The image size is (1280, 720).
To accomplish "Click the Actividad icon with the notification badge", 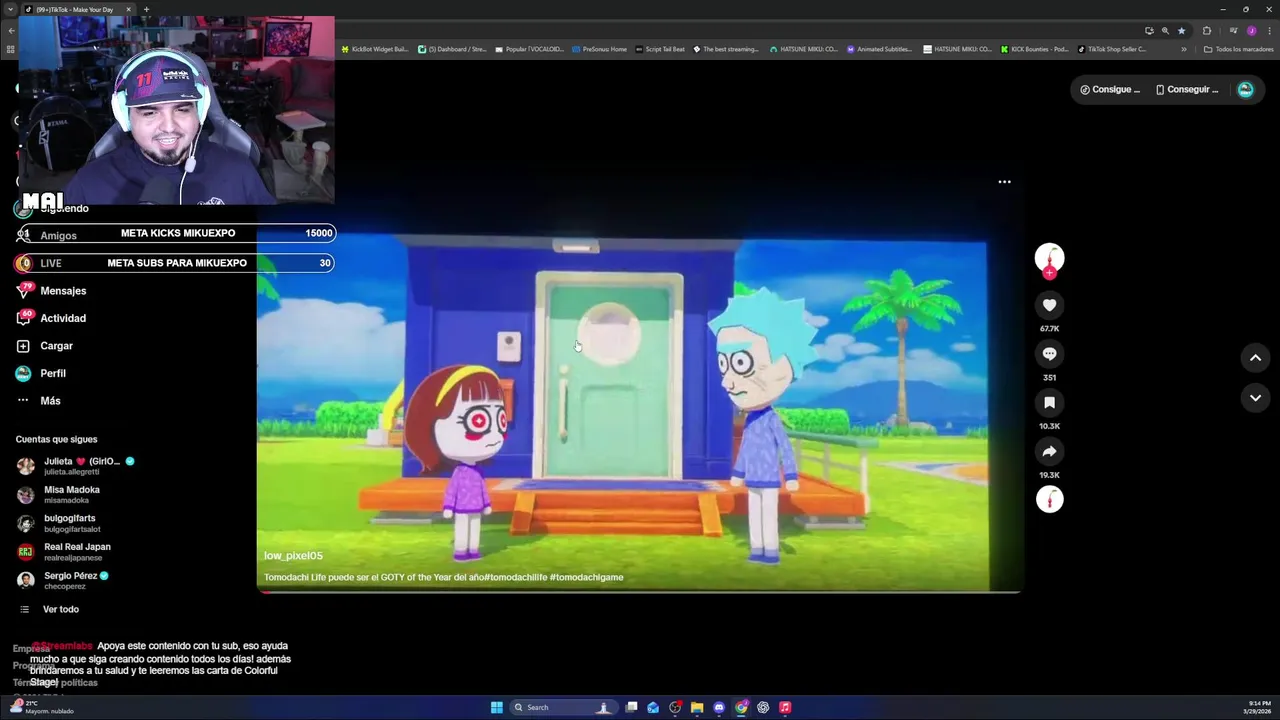I will pyautogui.click(x=24, y=318).
